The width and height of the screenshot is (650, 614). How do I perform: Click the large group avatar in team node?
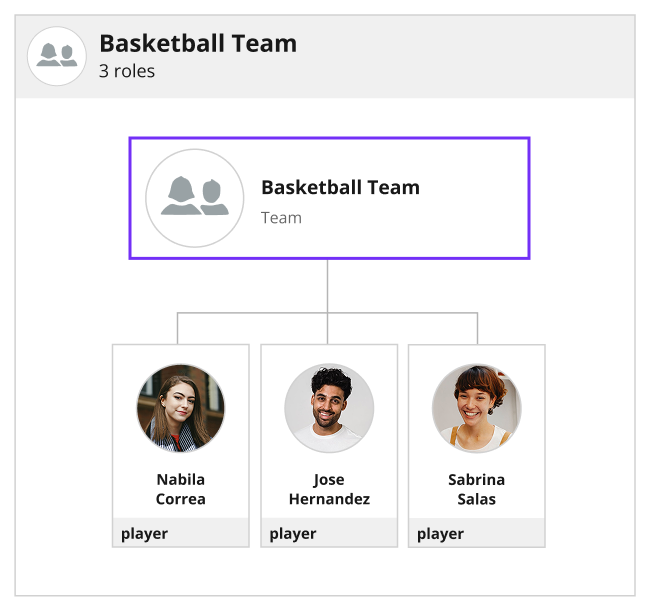click(195, 198)
